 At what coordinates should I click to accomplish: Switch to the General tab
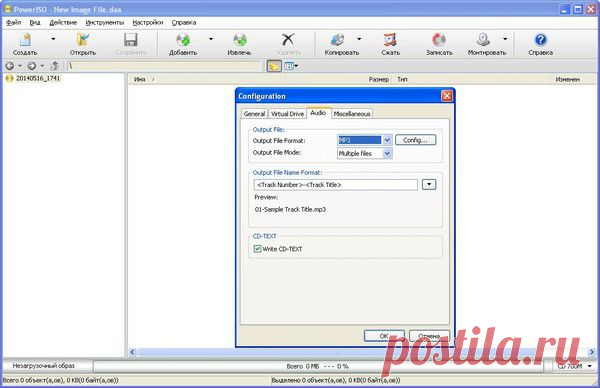[254, 114]
